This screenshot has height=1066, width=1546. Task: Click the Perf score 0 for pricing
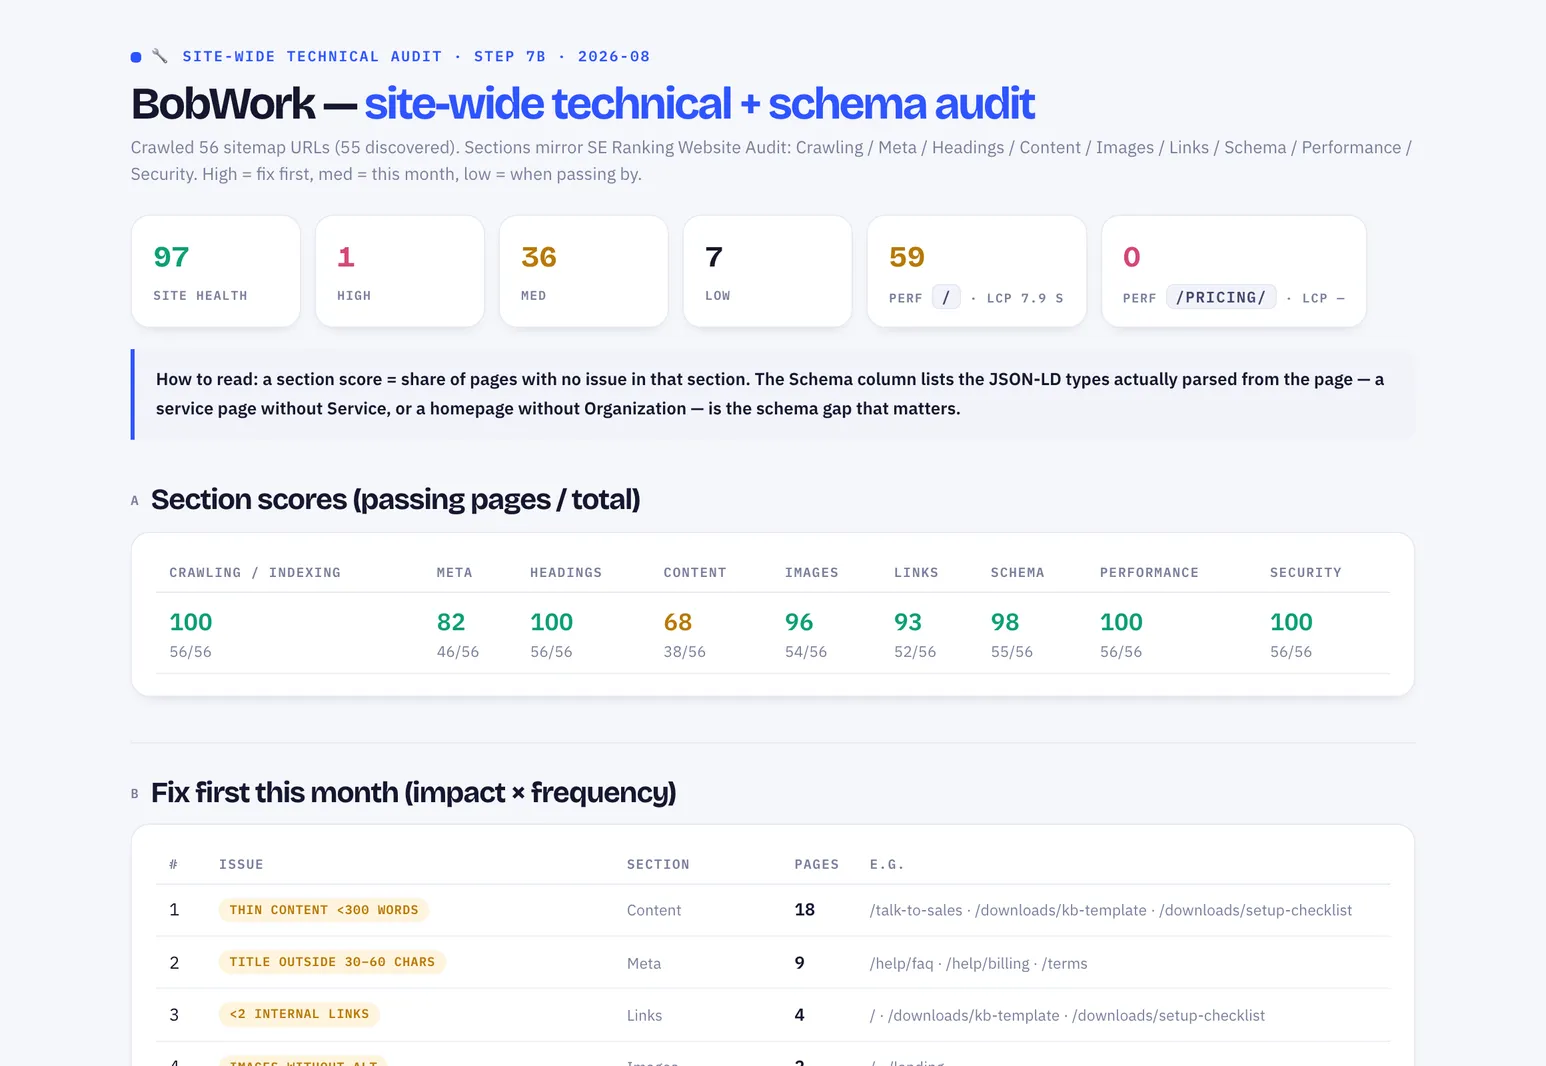(x=1132, y=257)
